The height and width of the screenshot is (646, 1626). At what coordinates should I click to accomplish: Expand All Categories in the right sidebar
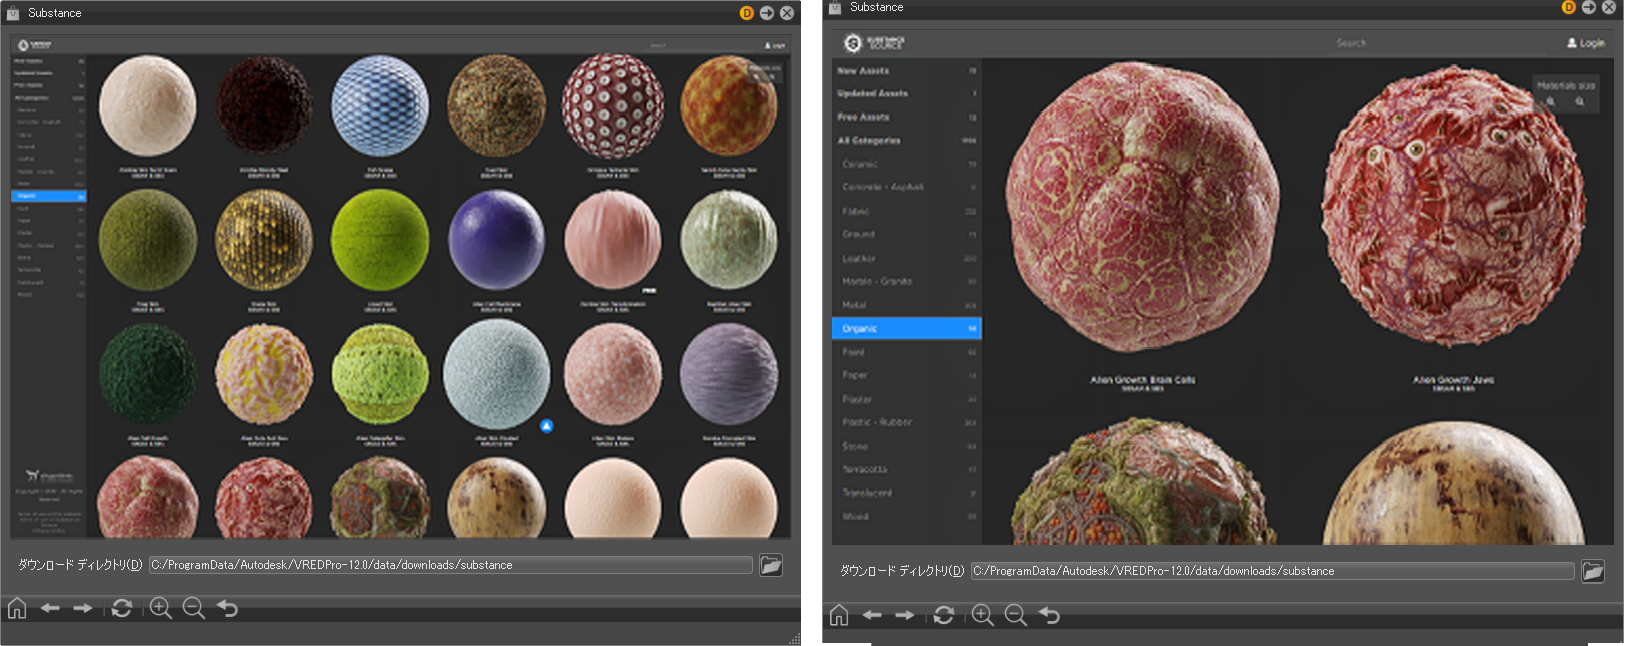[869, 141]
